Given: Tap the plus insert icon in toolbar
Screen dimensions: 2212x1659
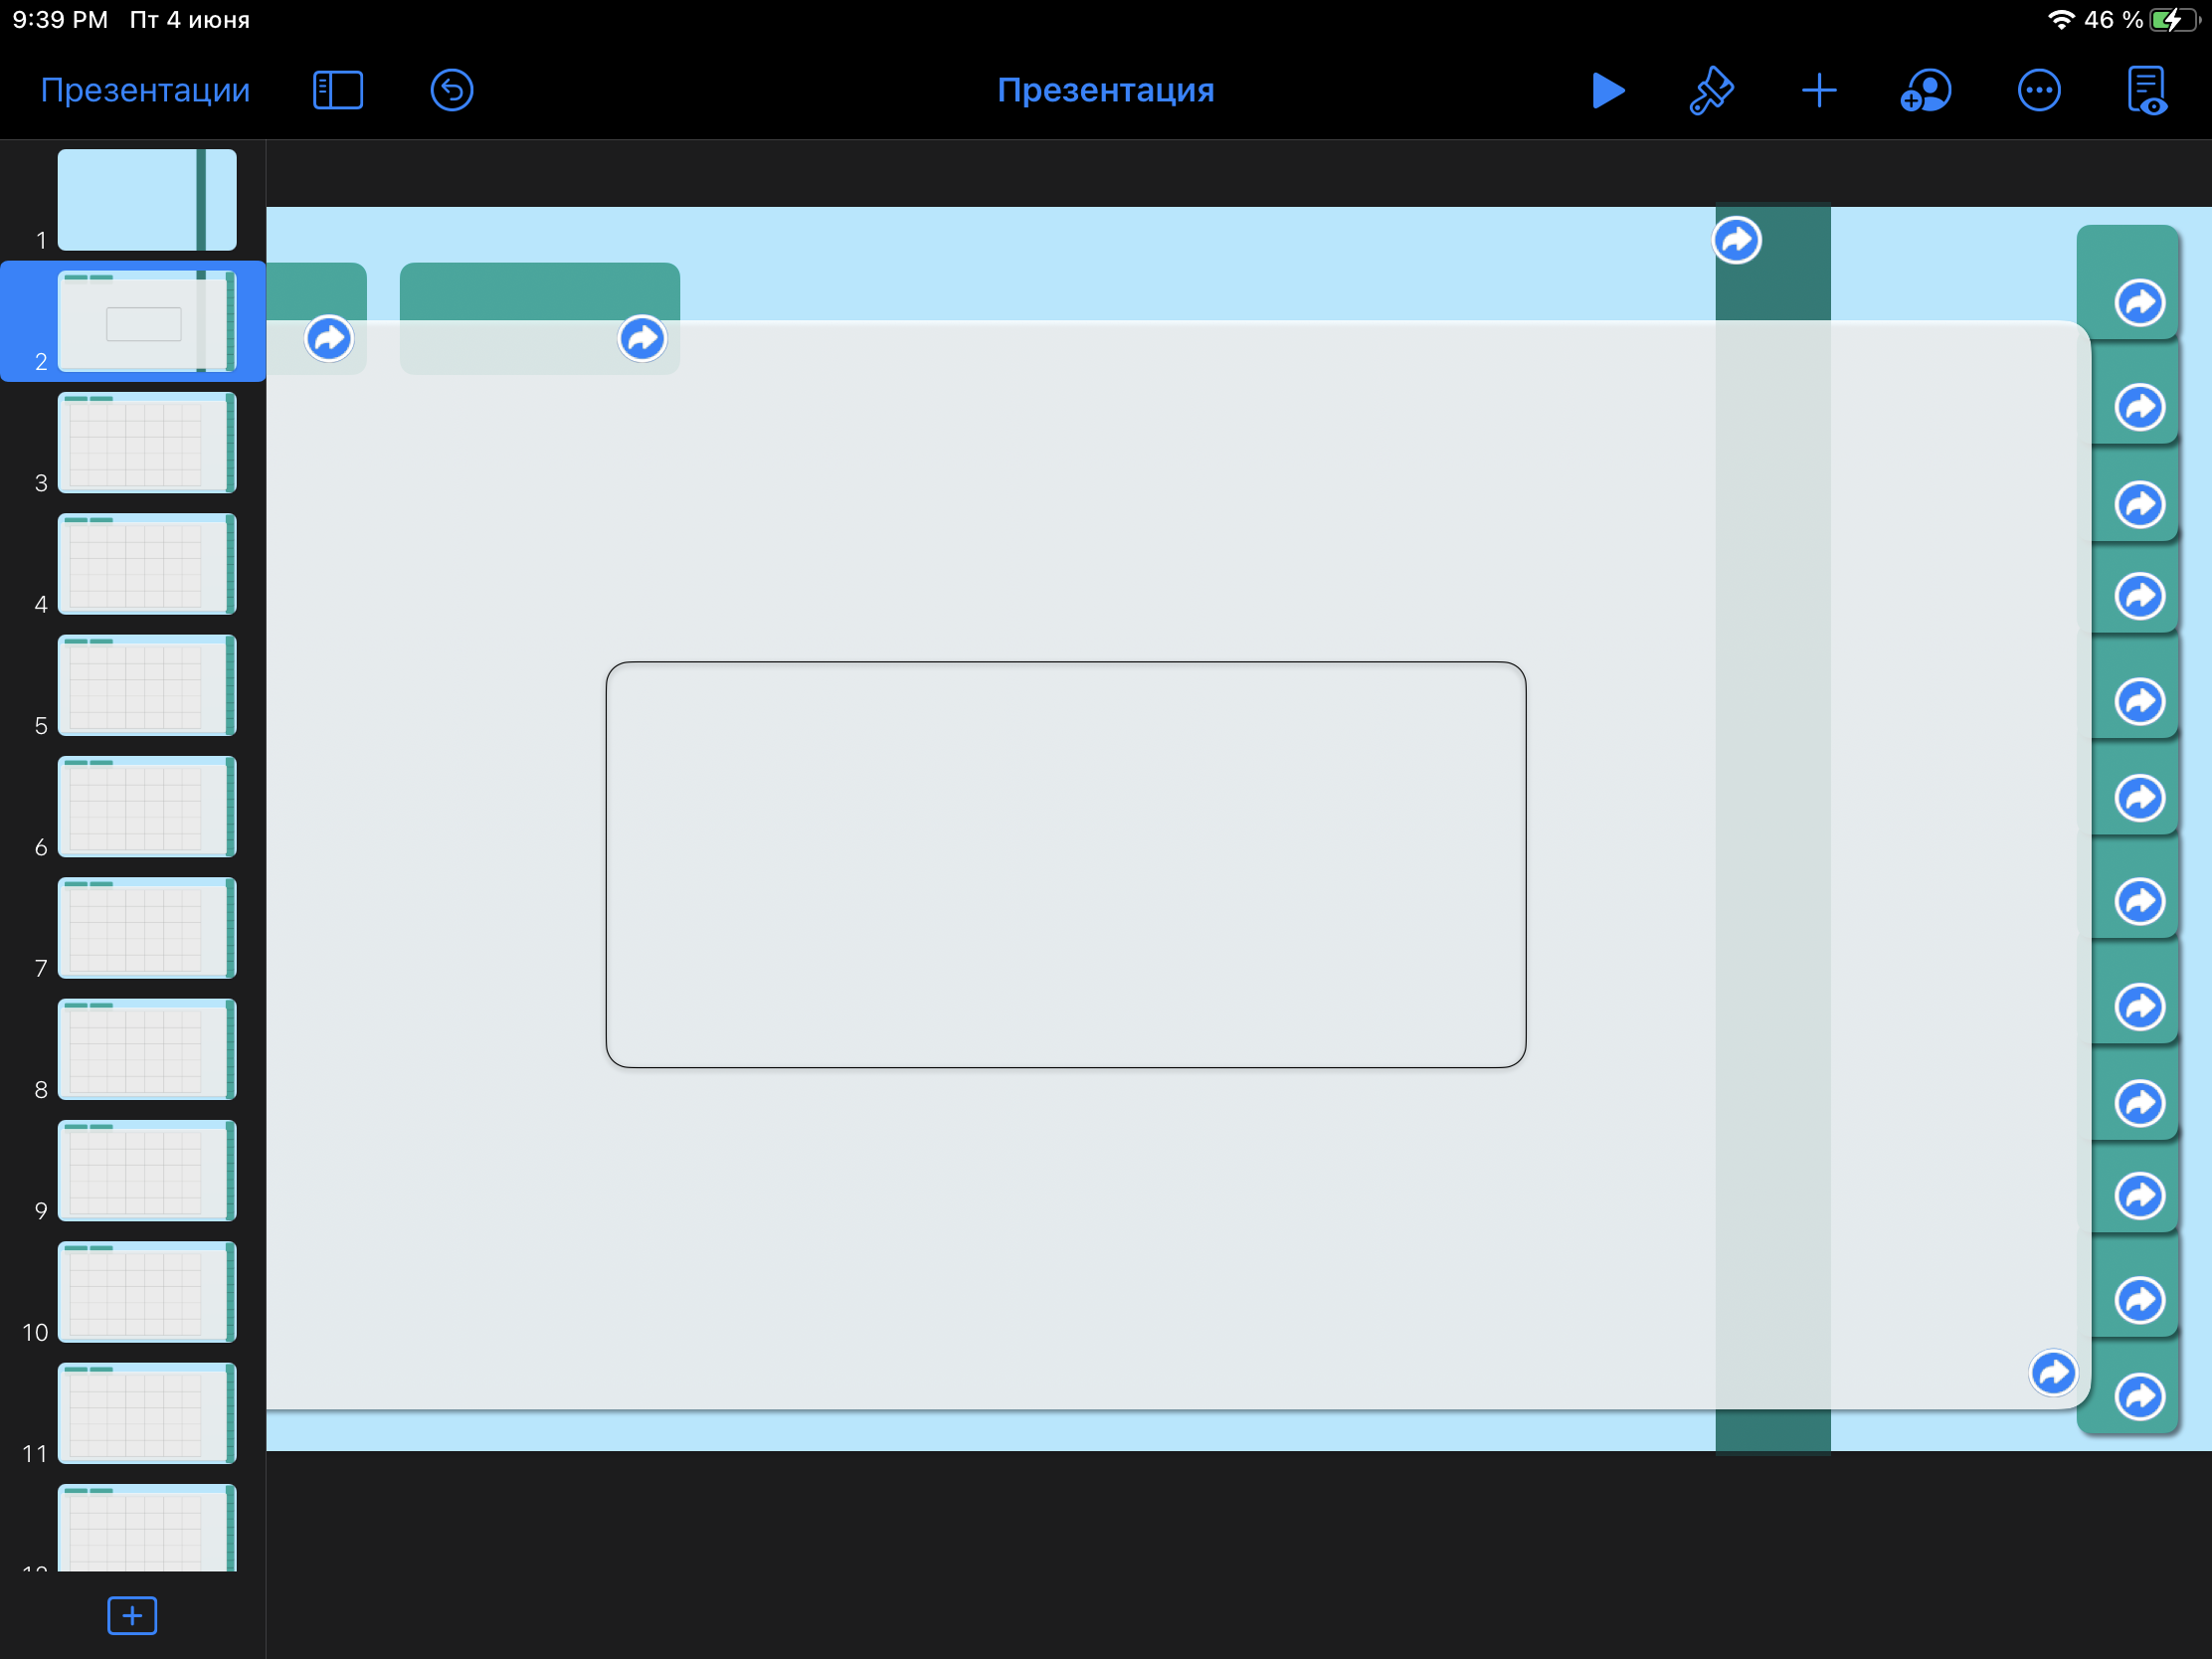Looking at the screenshot, I should [x=1819, y=90].
